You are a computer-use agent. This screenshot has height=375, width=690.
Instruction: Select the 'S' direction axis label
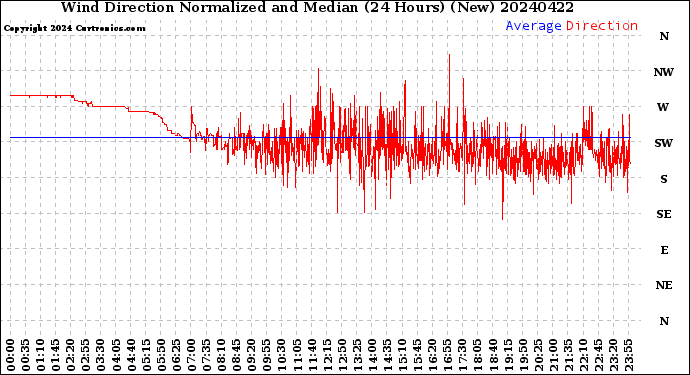click(664, 179)
